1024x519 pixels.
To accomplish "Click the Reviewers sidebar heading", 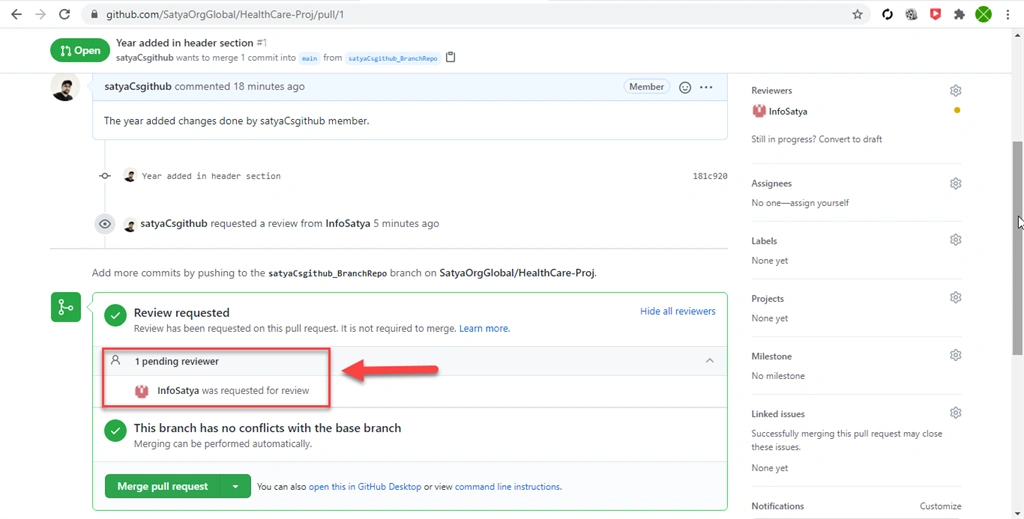I will tap(771, 91).
